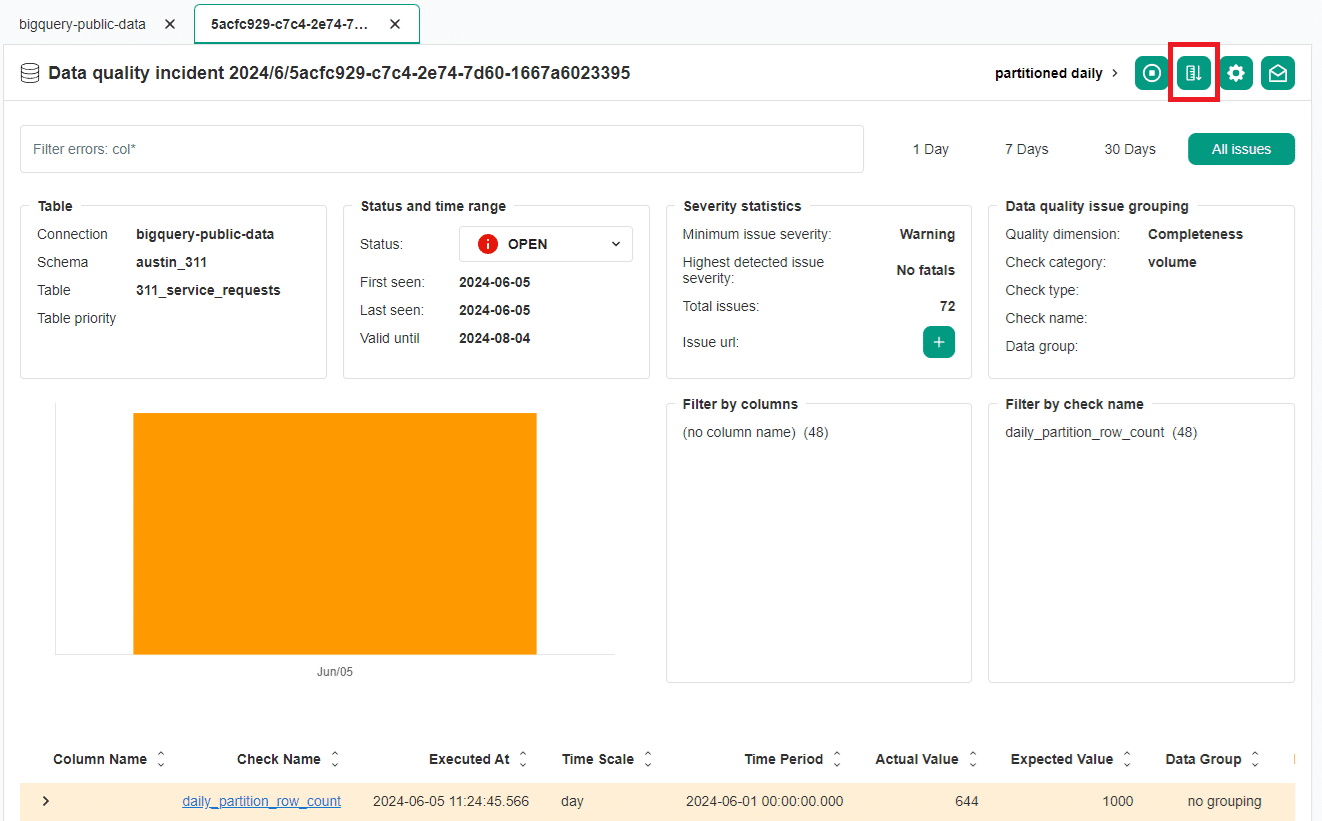
Task: Click the incident title heading text
Action: 339,73
